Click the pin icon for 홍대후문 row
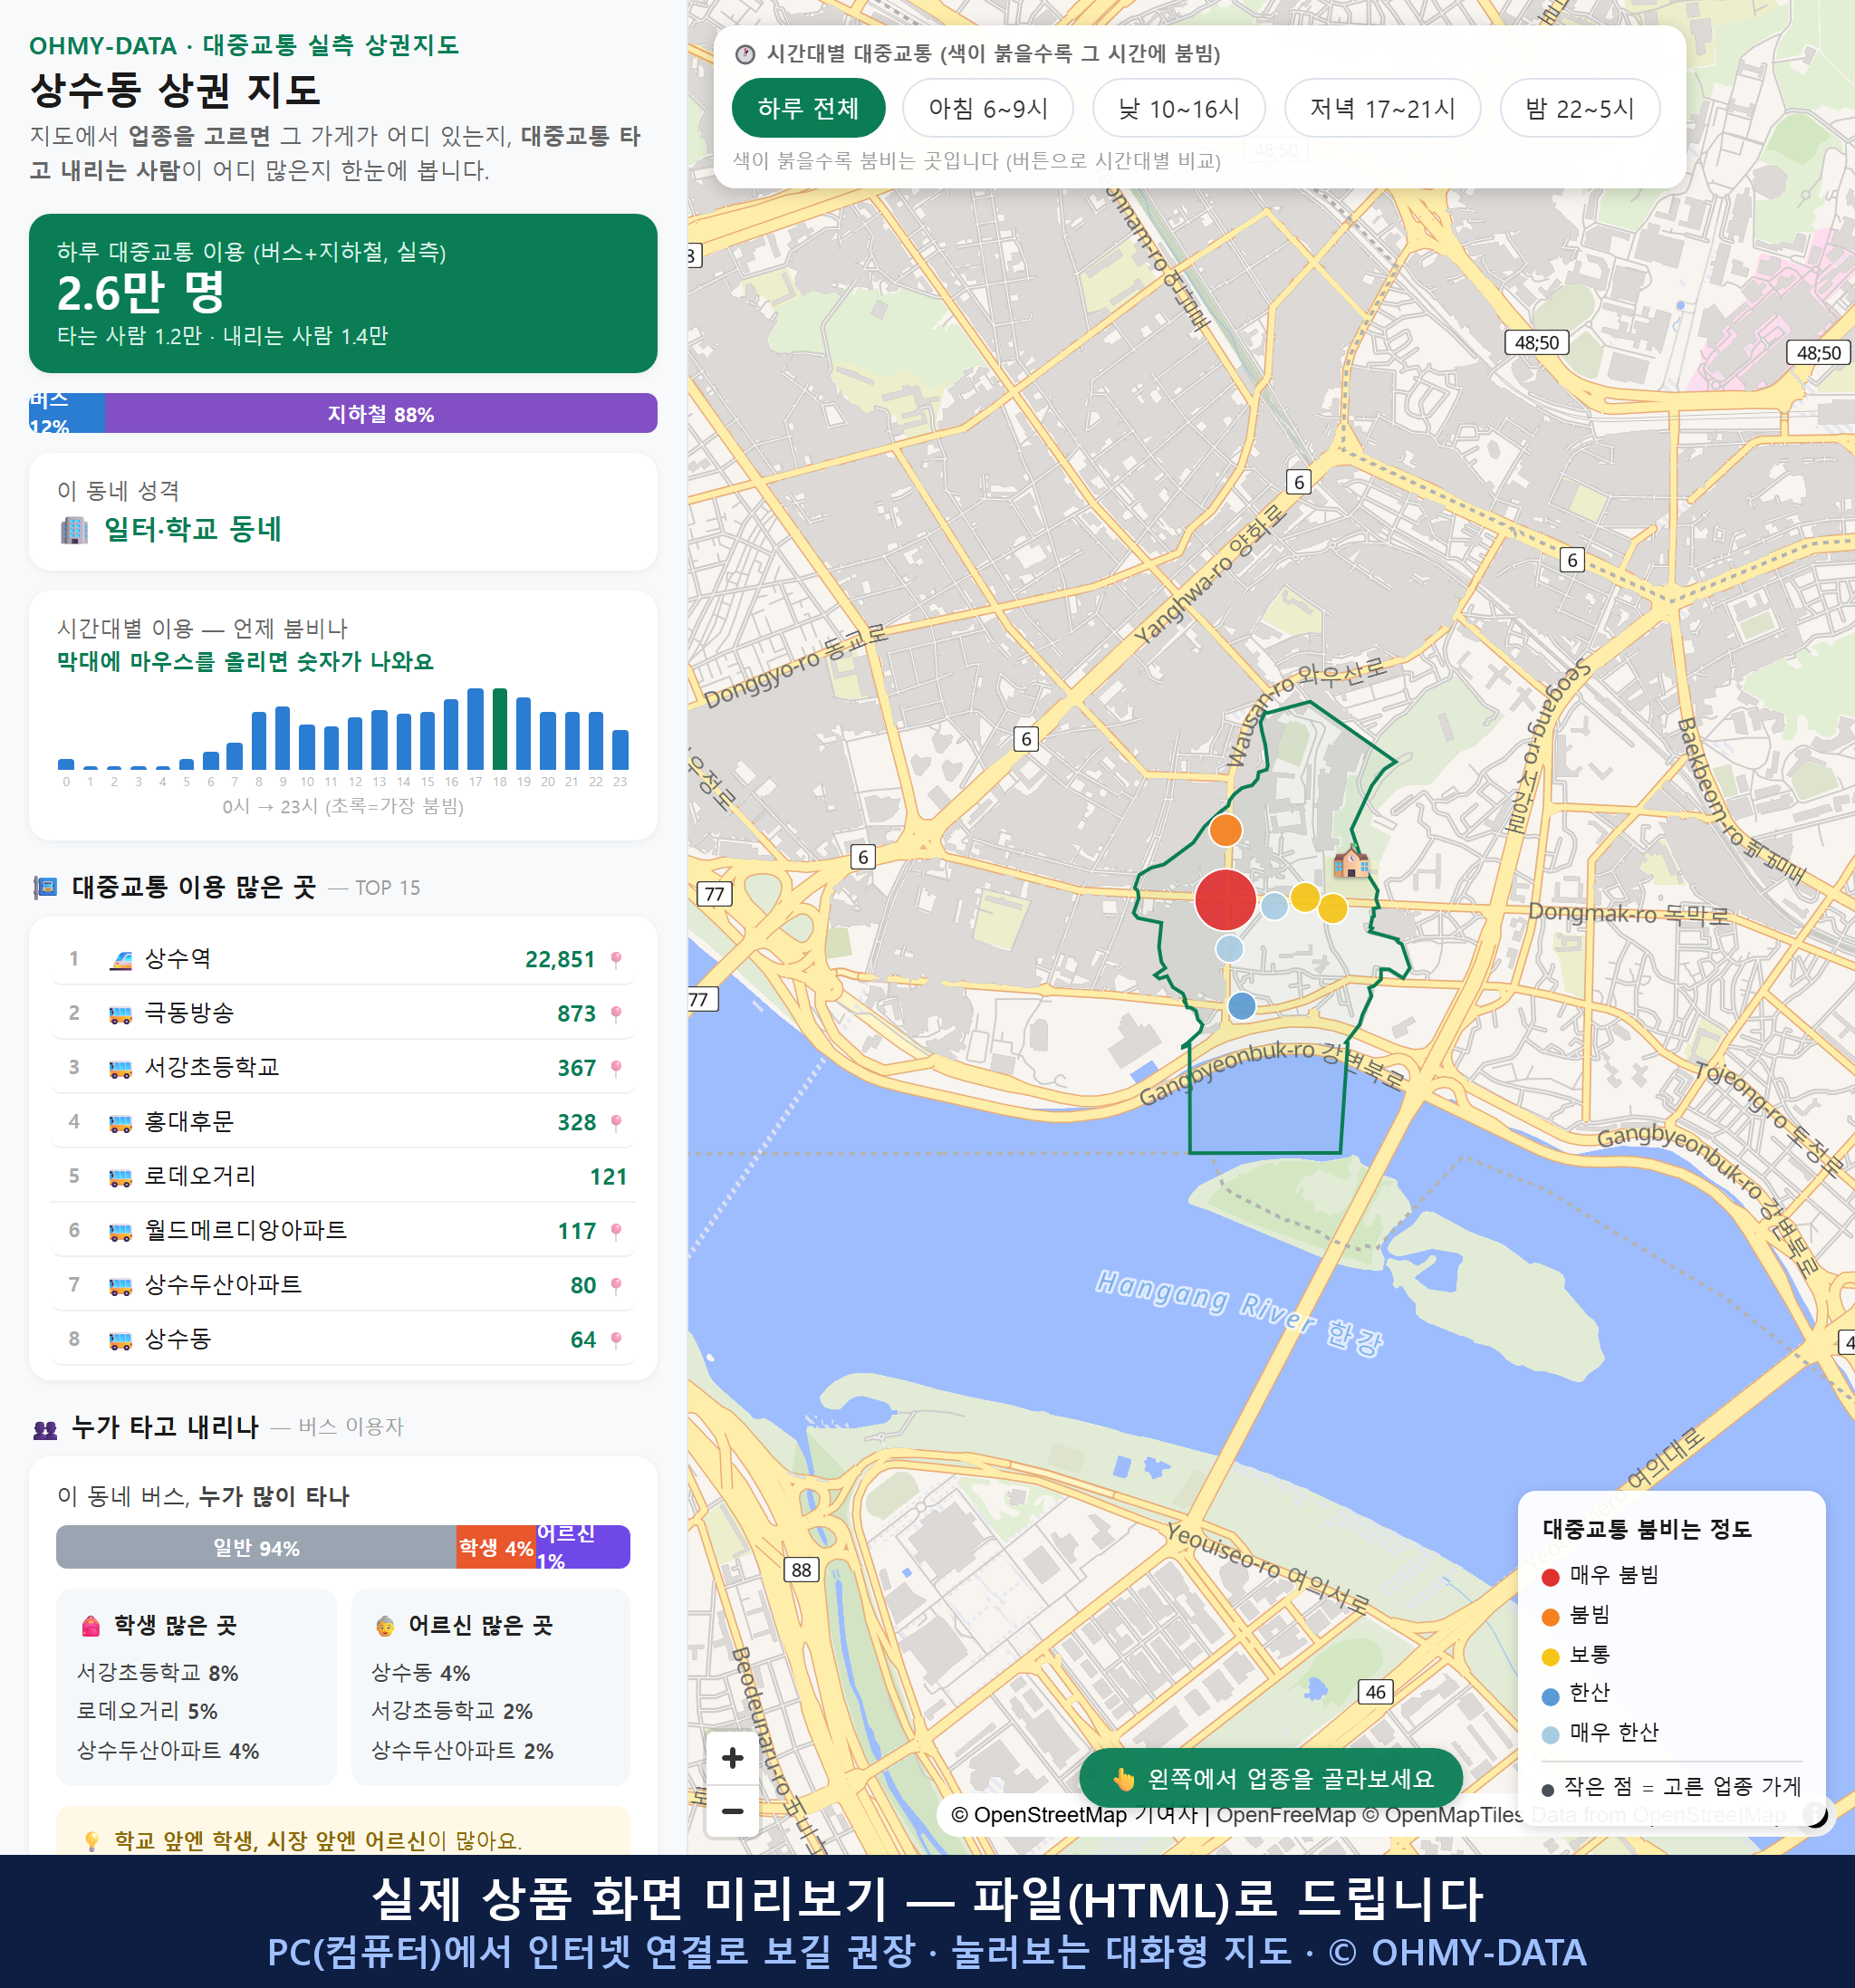This screenshot has width=1855, height=1988. pos(616,1122)
